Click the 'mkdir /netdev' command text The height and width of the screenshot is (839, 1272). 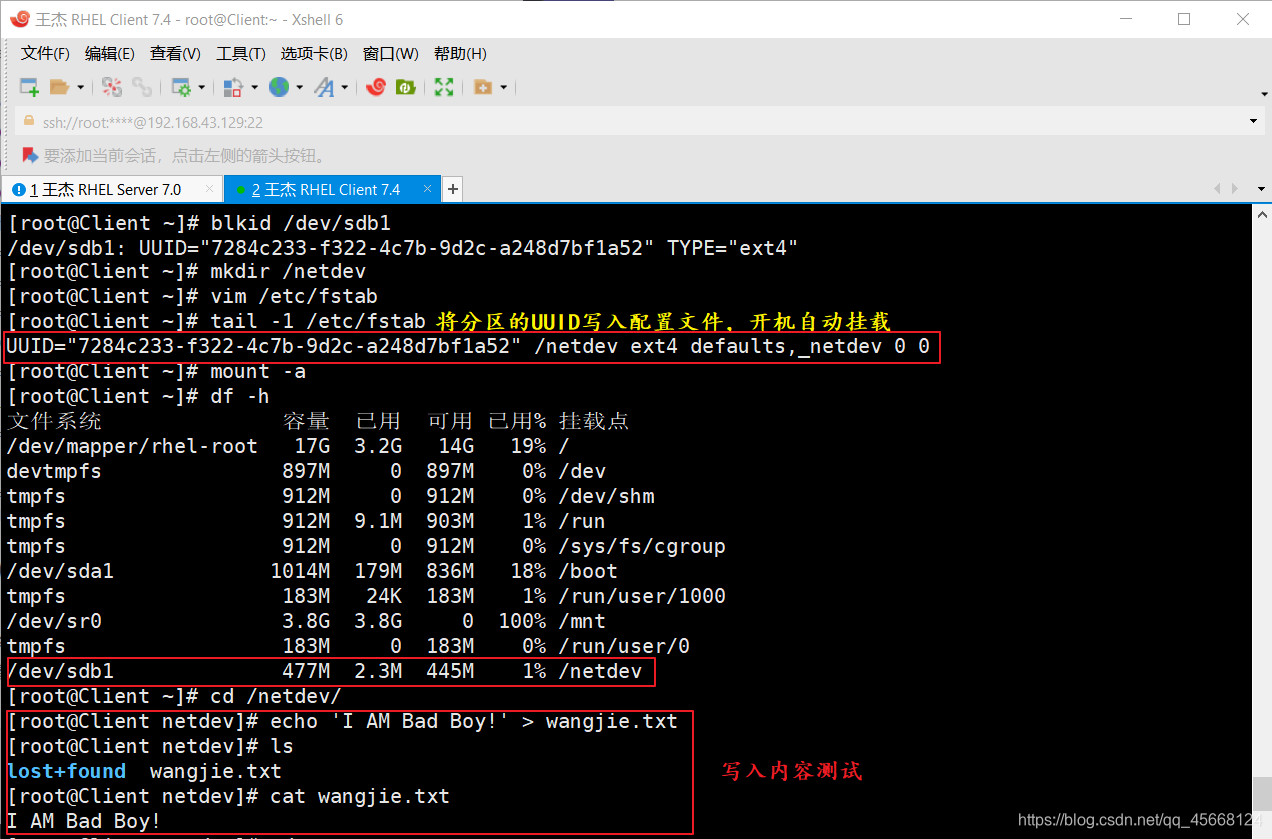point(288,271)
